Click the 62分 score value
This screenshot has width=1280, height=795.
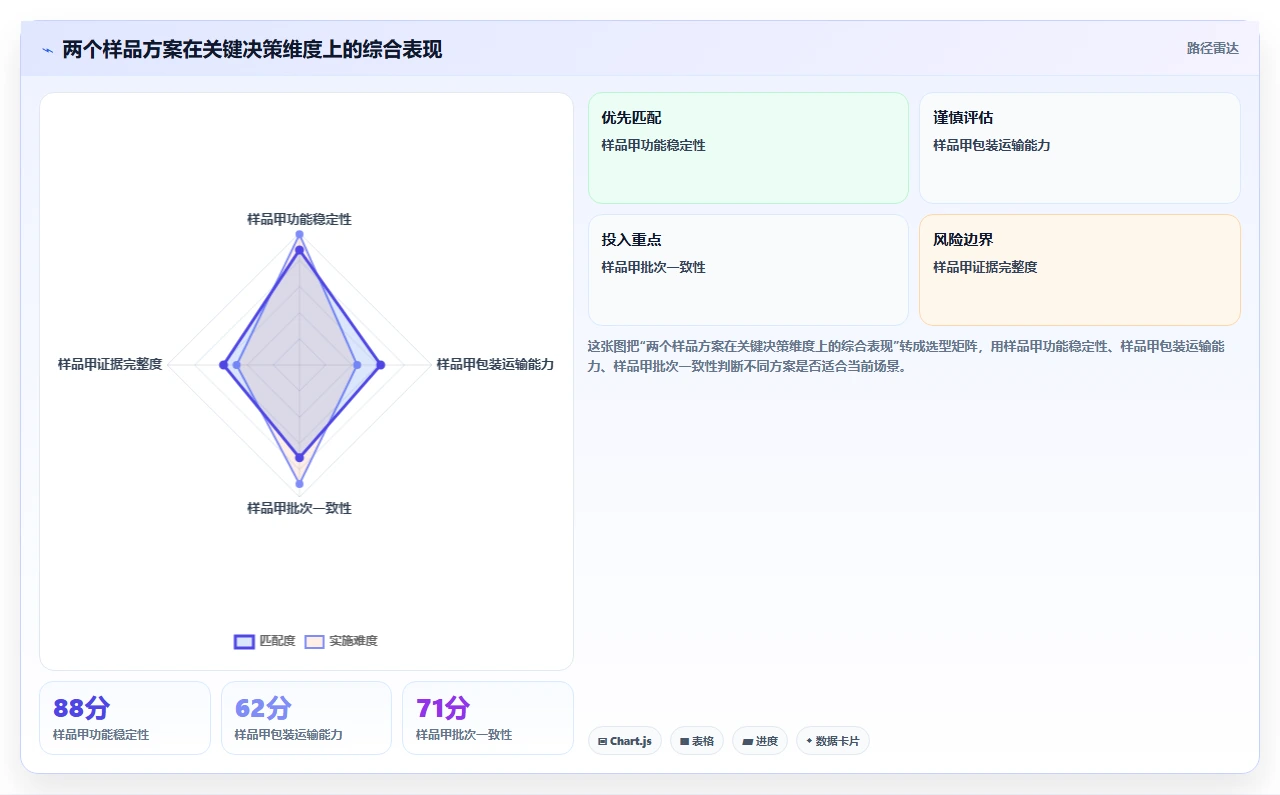[x=263, y=708]
